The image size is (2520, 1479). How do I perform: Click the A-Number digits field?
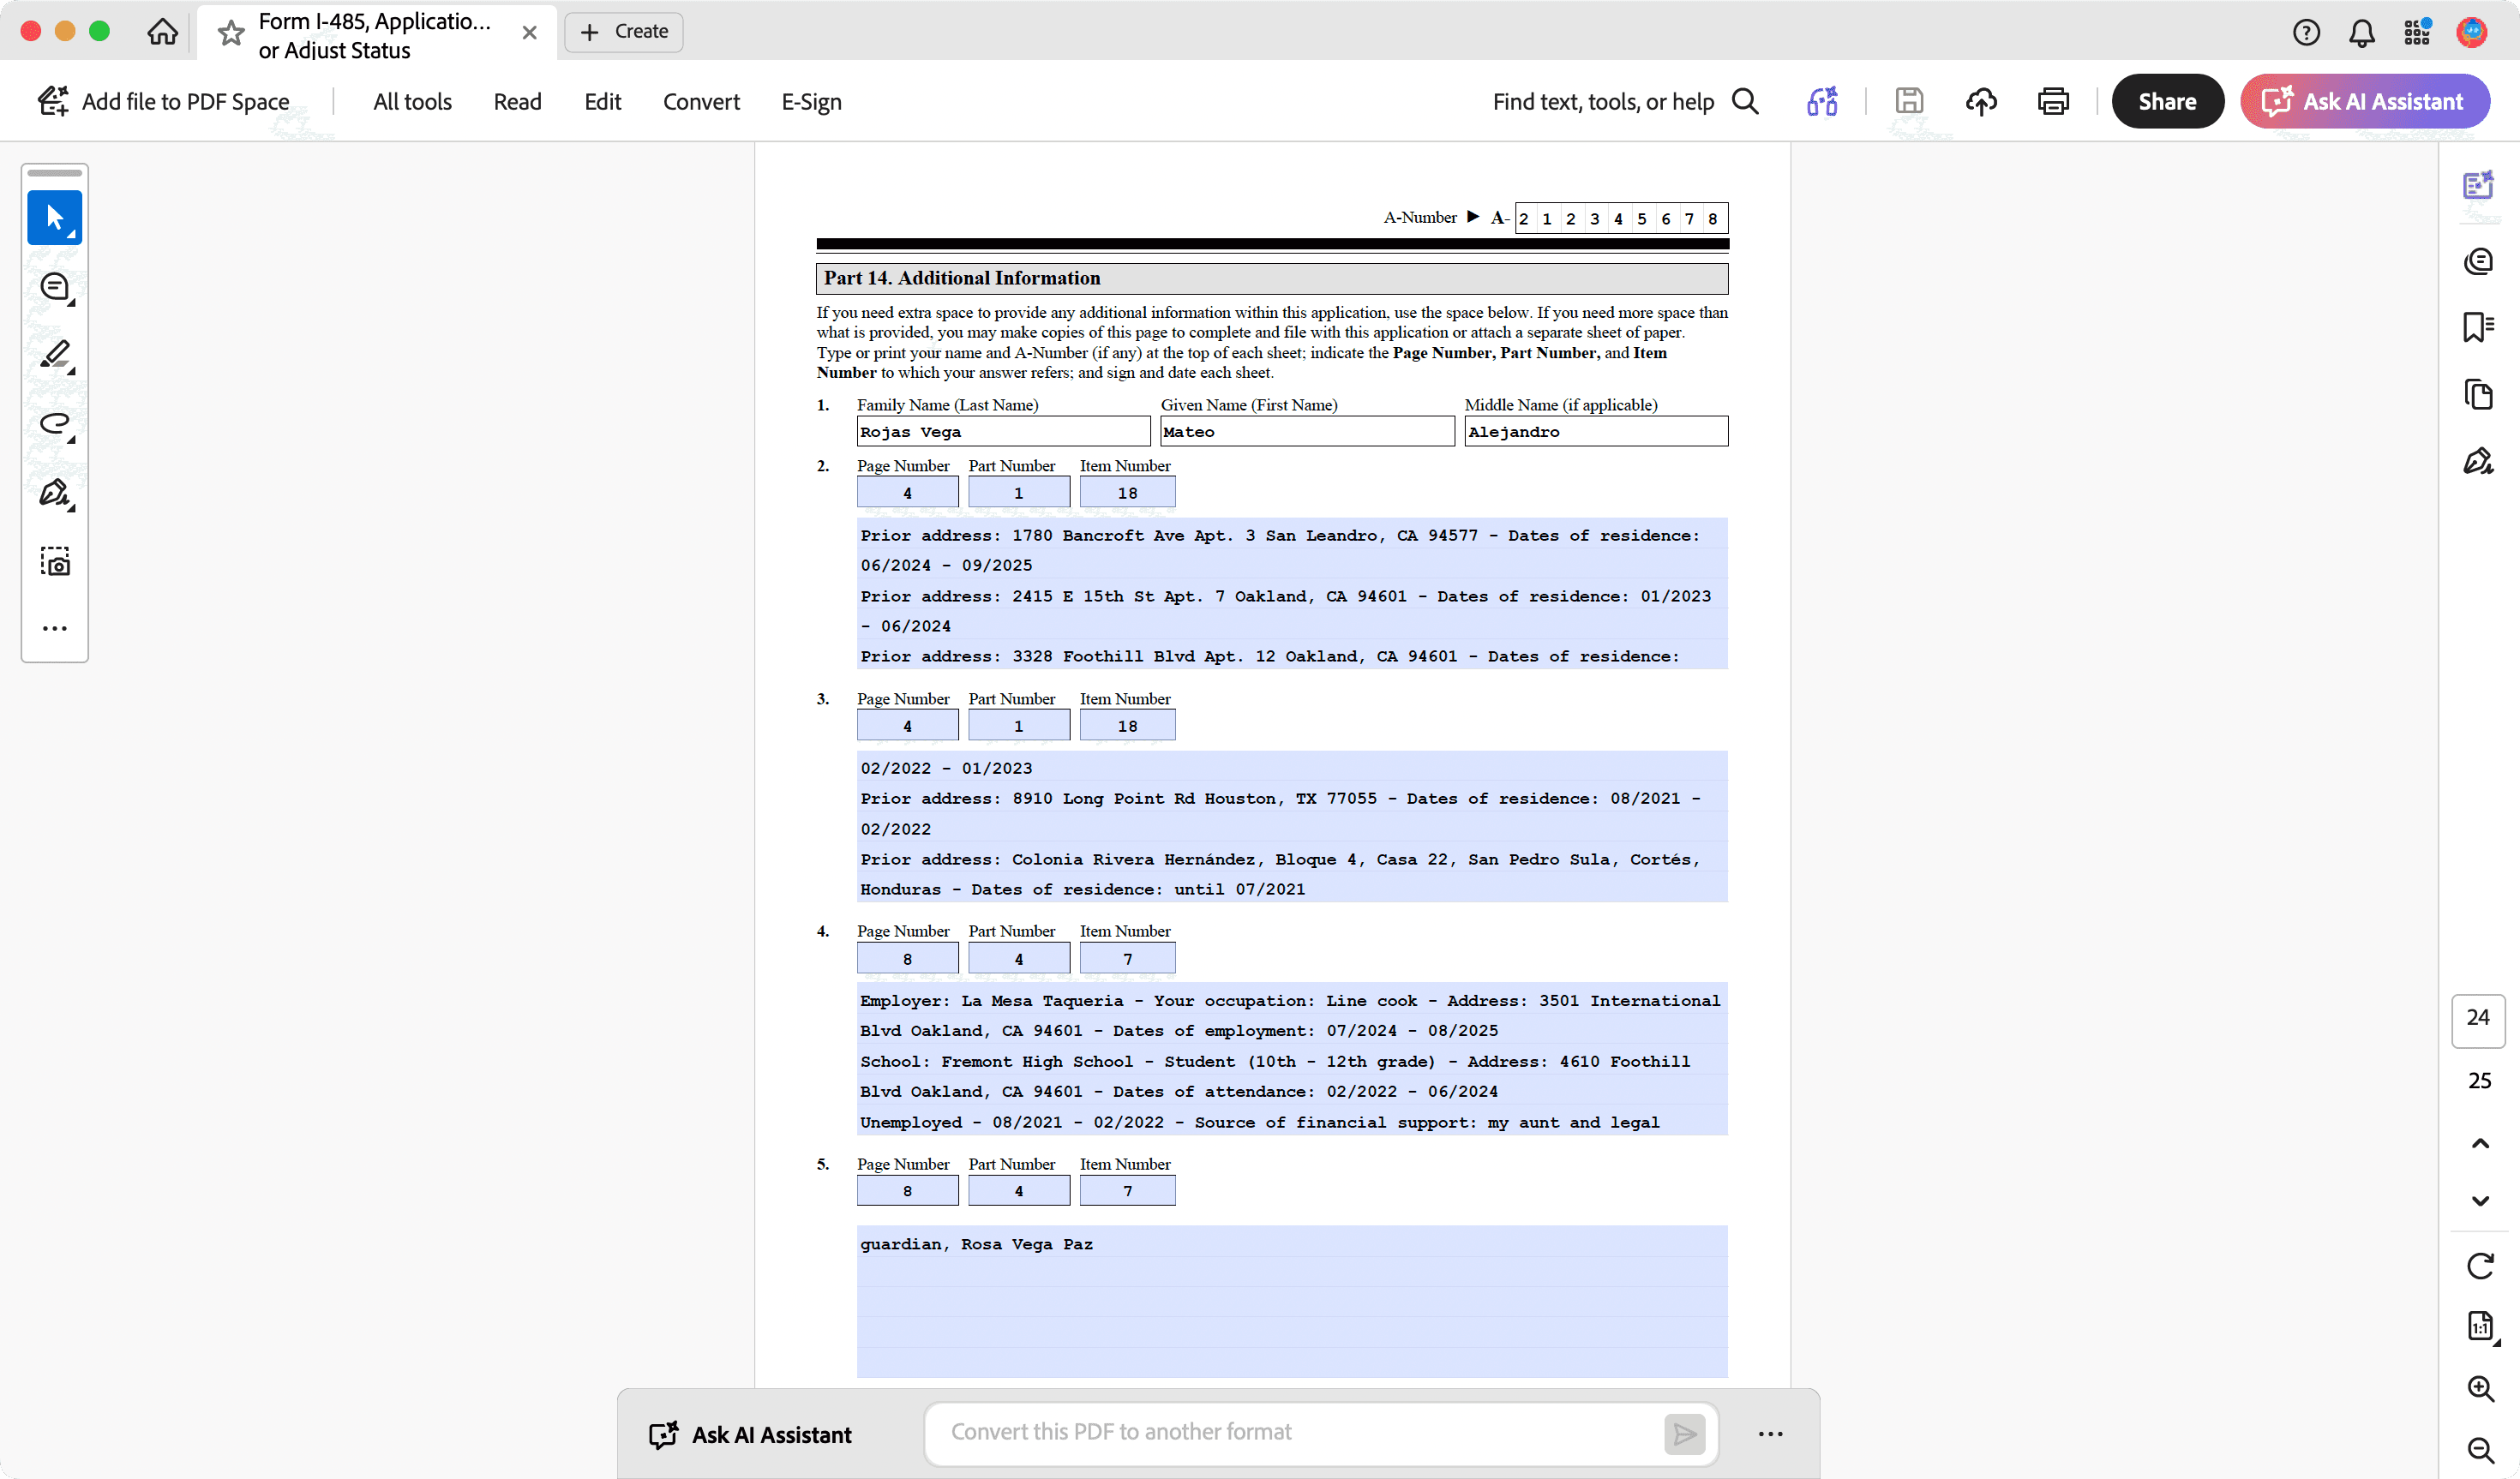[1620, 218]
